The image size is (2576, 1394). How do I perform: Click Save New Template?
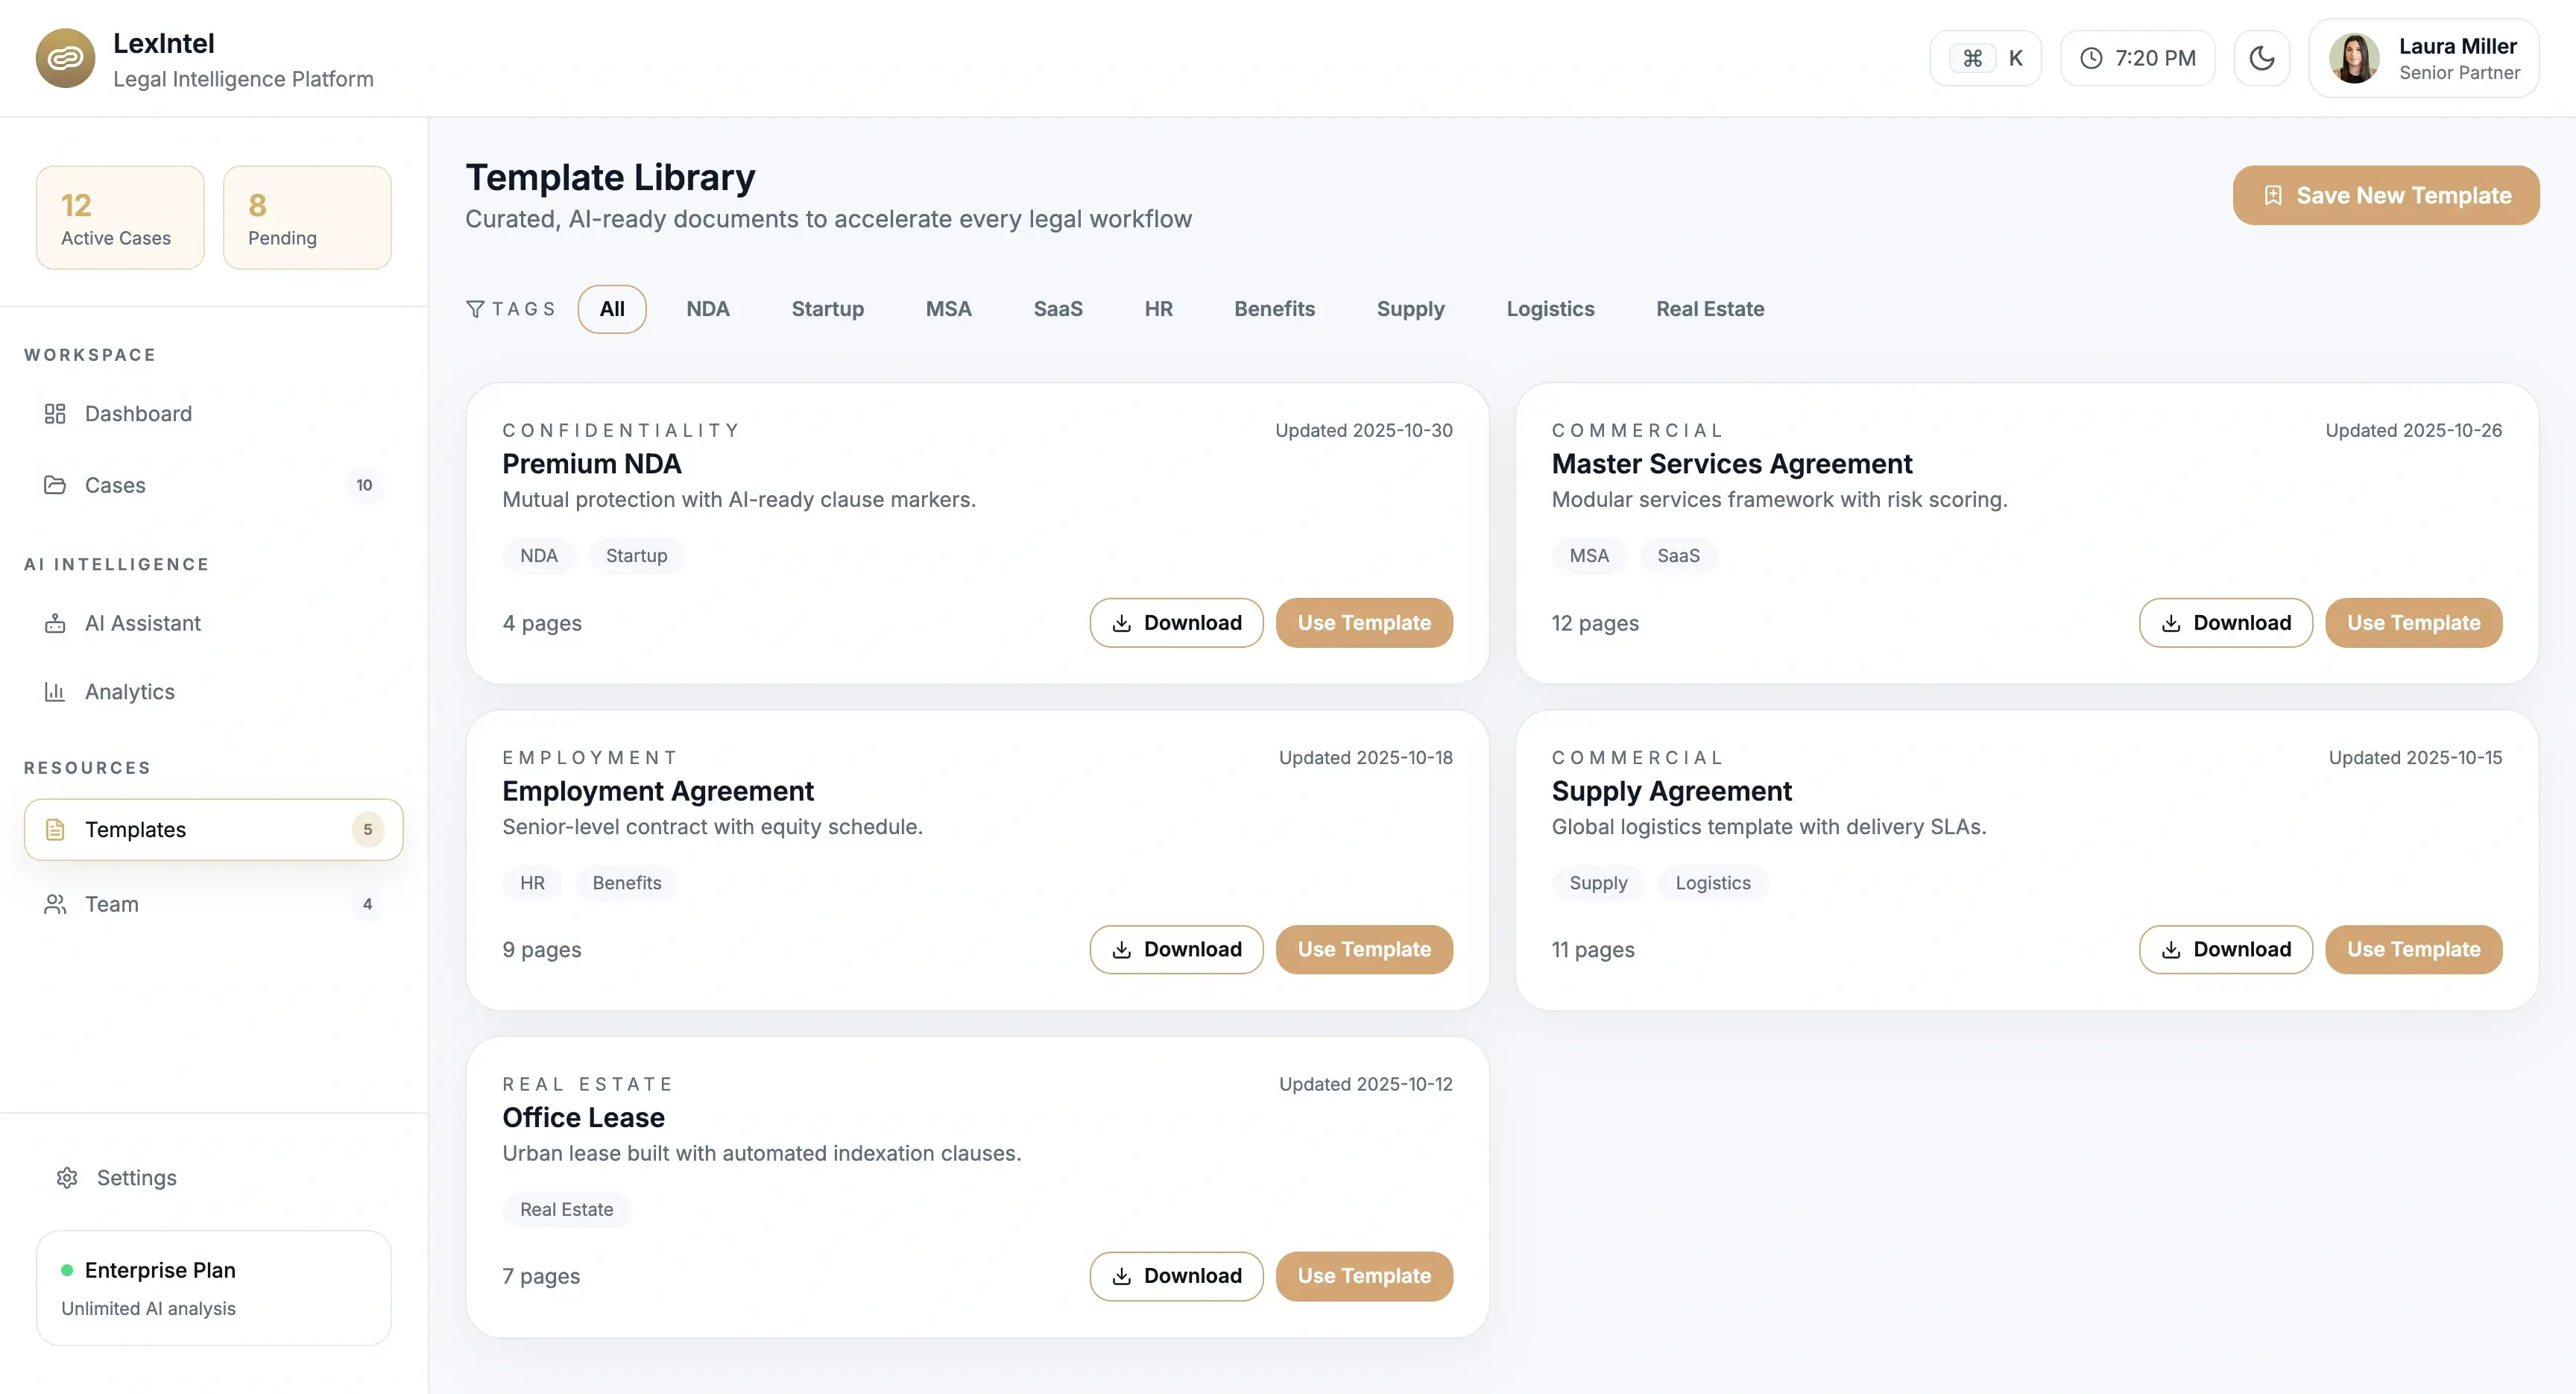(2386, 195)
